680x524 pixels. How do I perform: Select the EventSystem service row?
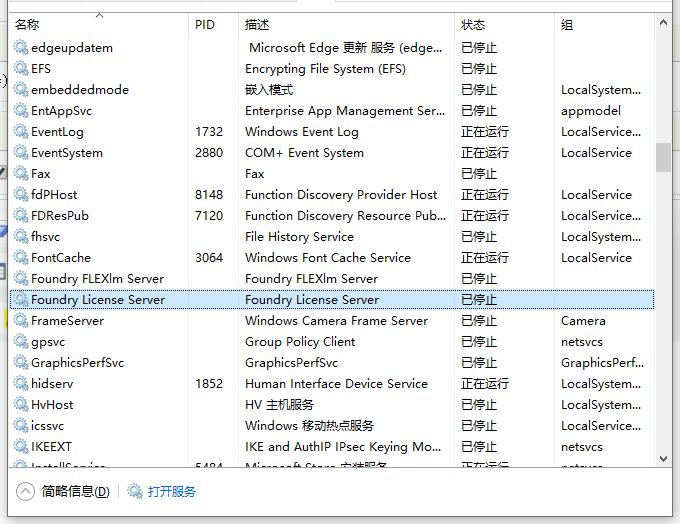click(x=67, y=153)
